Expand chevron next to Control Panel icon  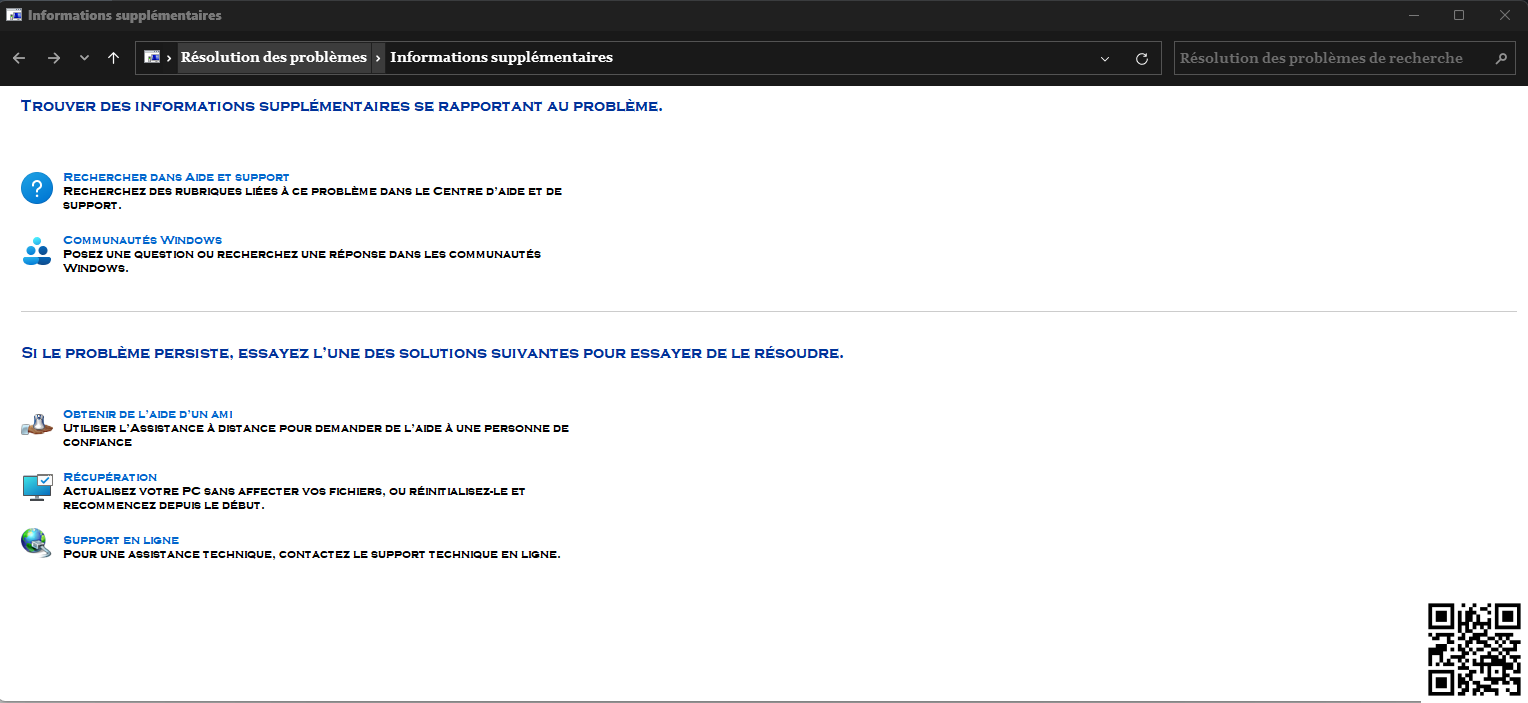tap(169, 58)
